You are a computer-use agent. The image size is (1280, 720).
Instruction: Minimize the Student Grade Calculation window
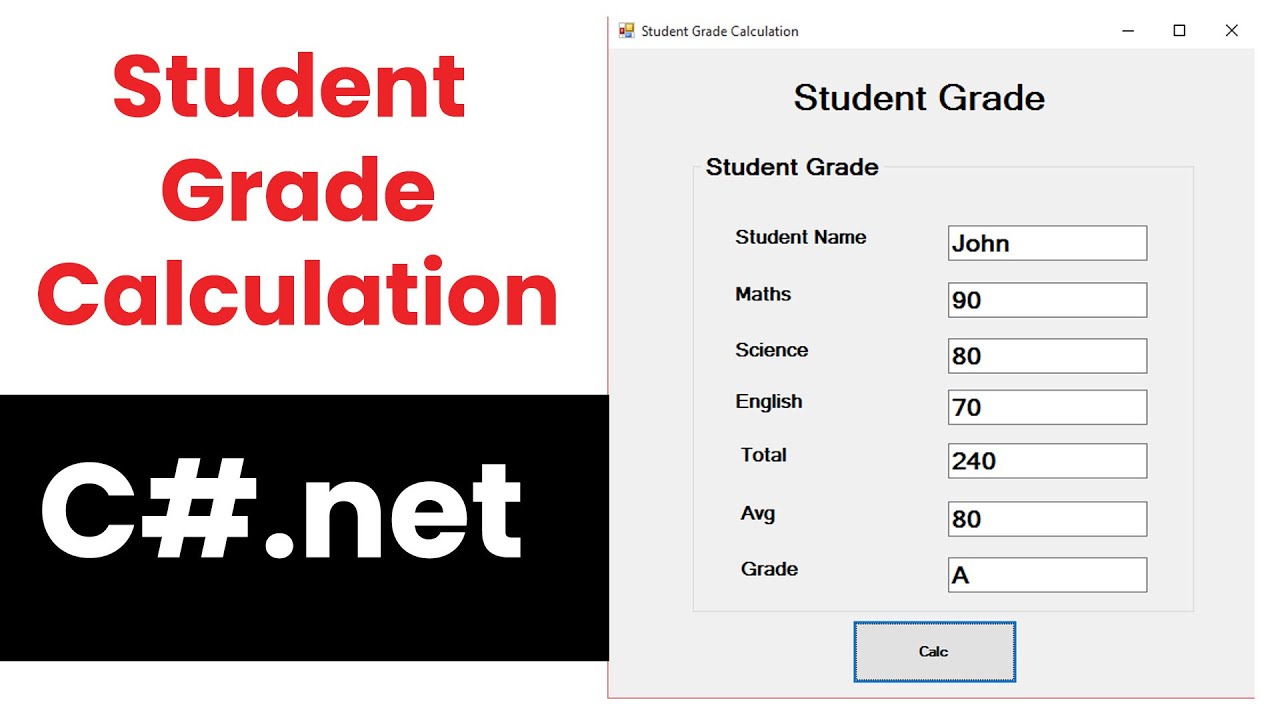pyautogui.click(x=1128, y=31)
